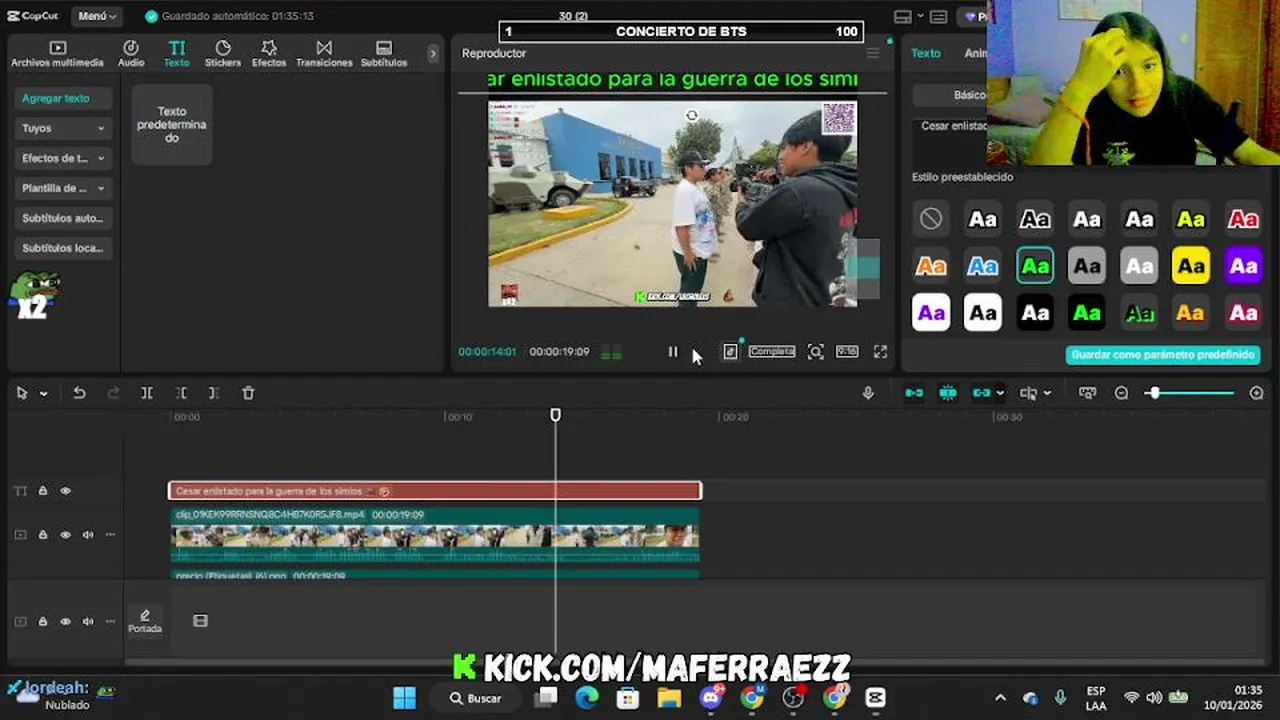Hide the text track with its eye icon
Viewport: 1280px width, 720px height.
[x=66, y=491]
